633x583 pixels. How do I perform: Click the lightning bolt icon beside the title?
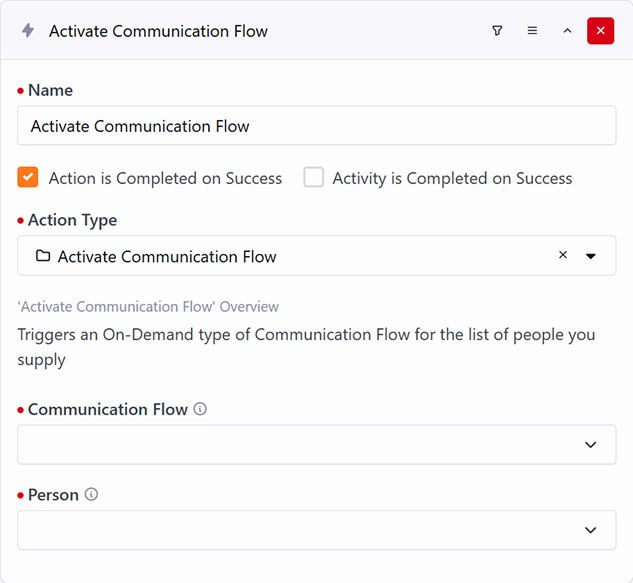click(28, 31)
